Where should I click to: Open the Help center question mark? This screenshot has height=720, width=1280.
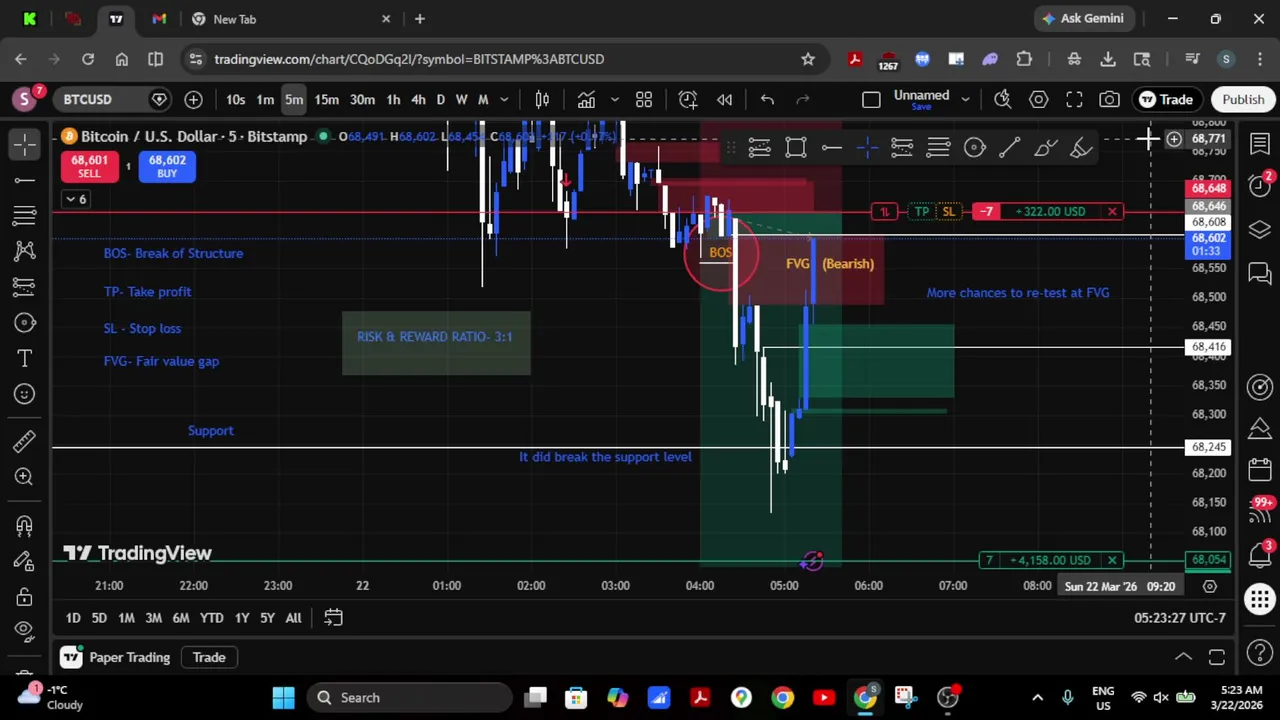[x=1259, y=654]
